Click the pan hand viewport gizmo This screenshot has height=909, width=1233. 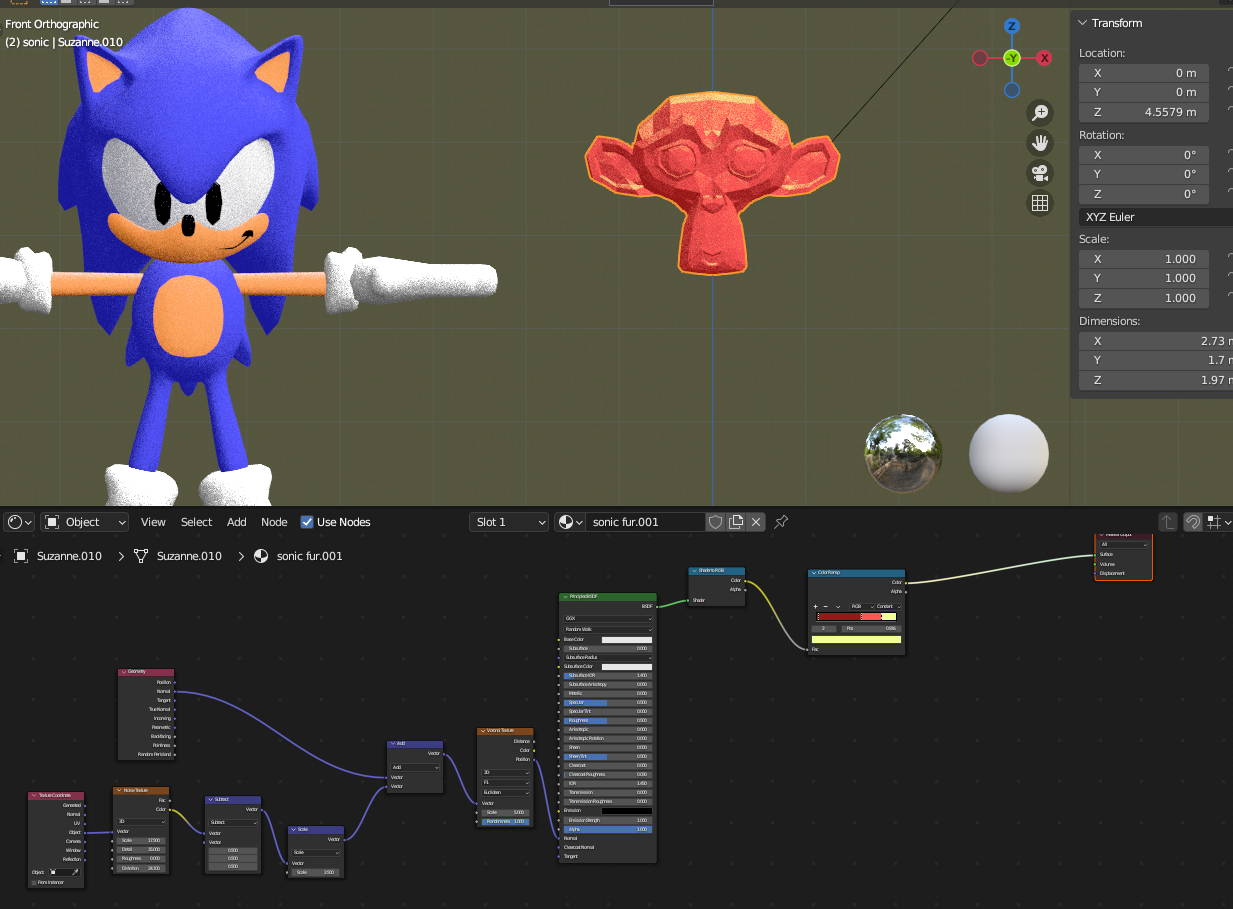coord(1040,142)
